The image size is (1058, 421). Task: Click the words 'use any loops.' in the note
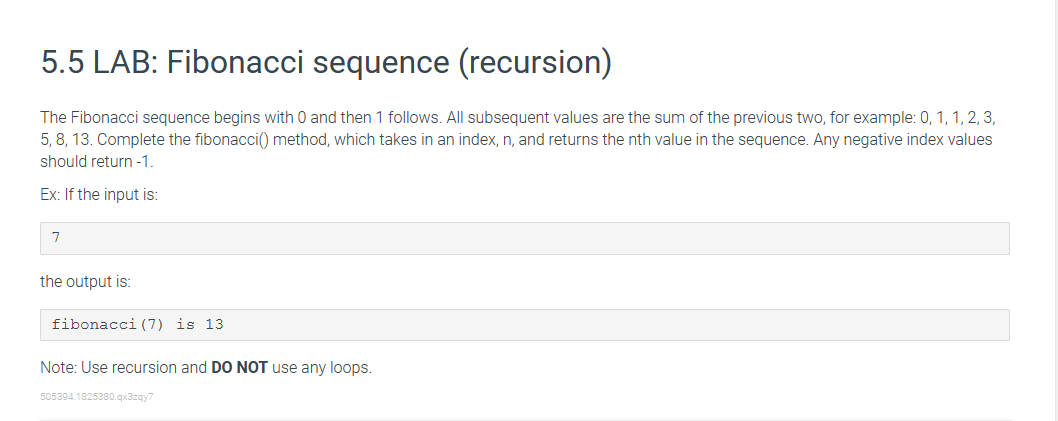[322, 368]
